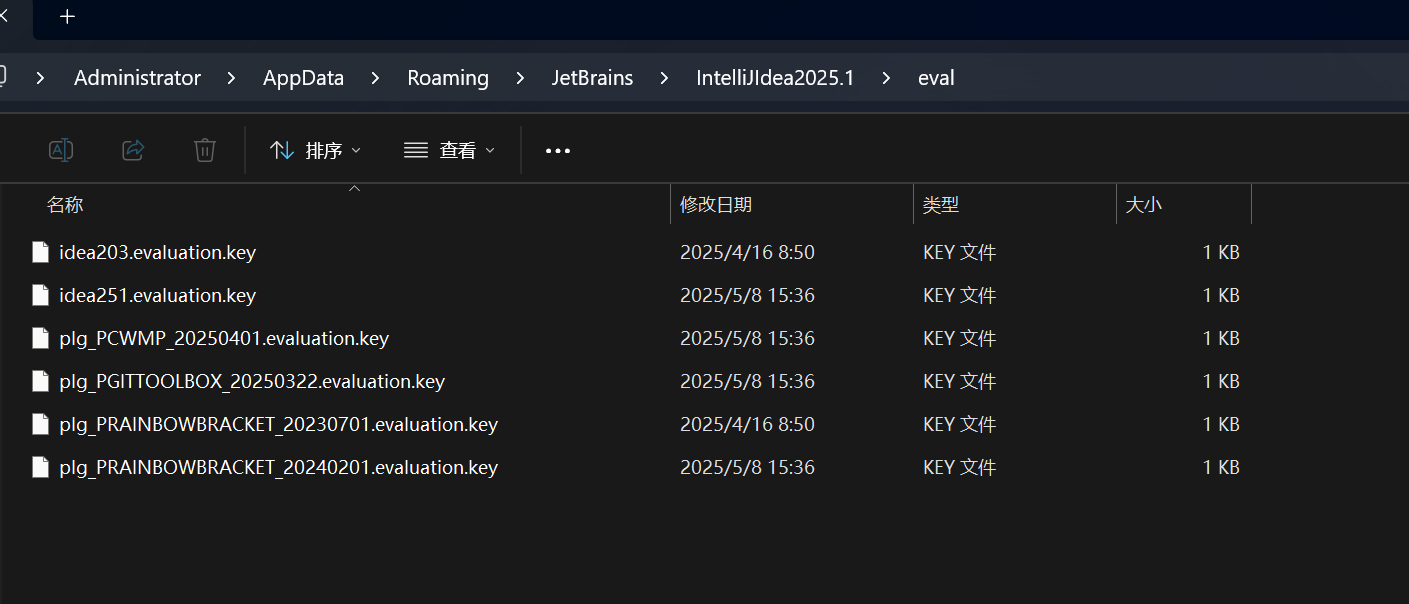Expand the chevron between Roaming and JetBrains
Screen dimensions: 1409x604
click(520, 78)
